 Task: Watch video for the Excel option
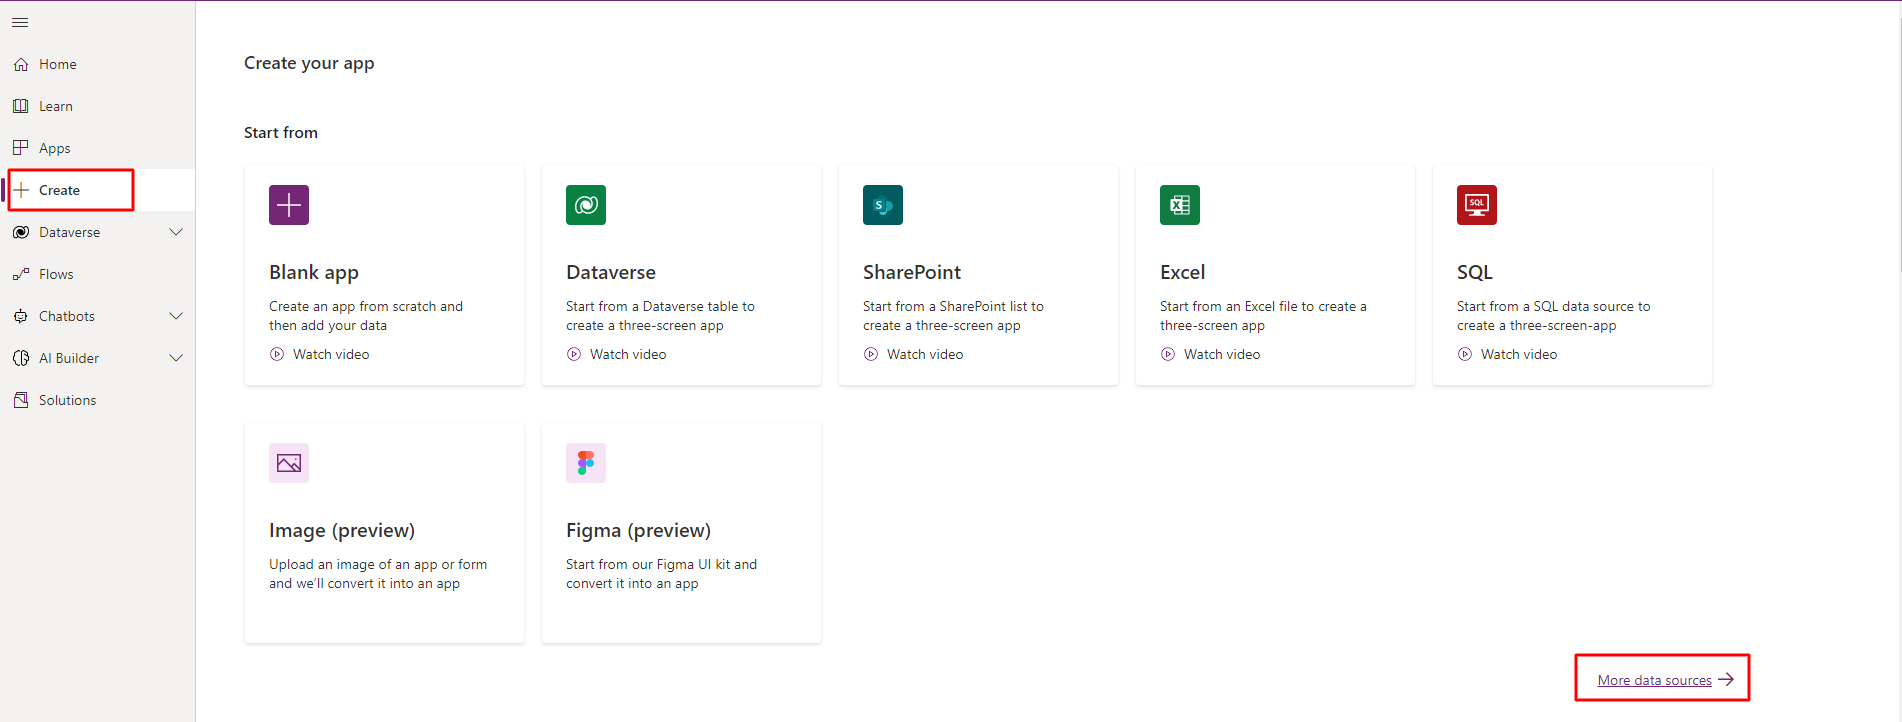(x=1221, y=354)
